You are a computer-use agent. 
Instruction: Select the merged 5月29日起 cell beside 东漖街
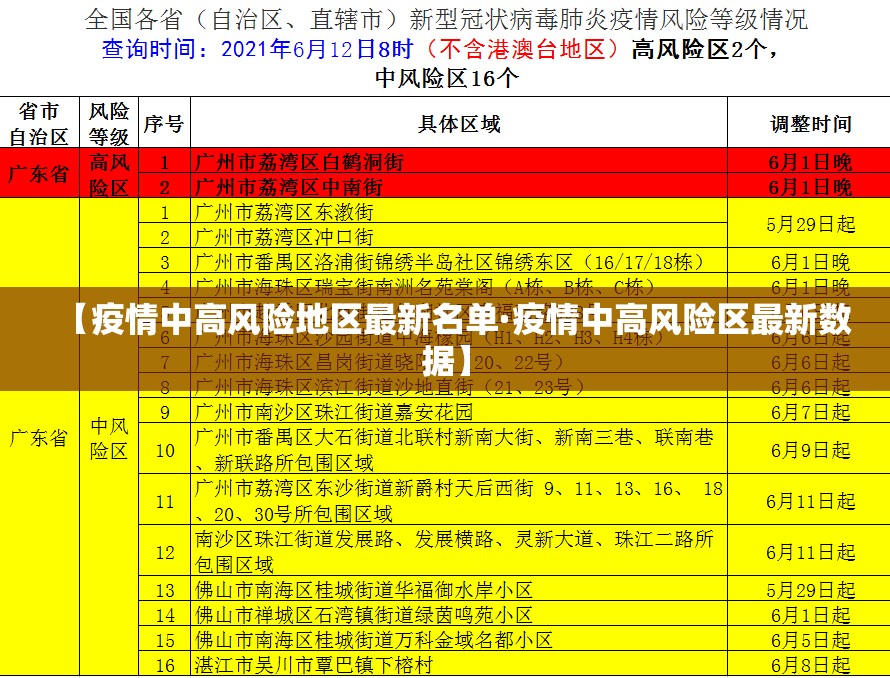(811, 224)
